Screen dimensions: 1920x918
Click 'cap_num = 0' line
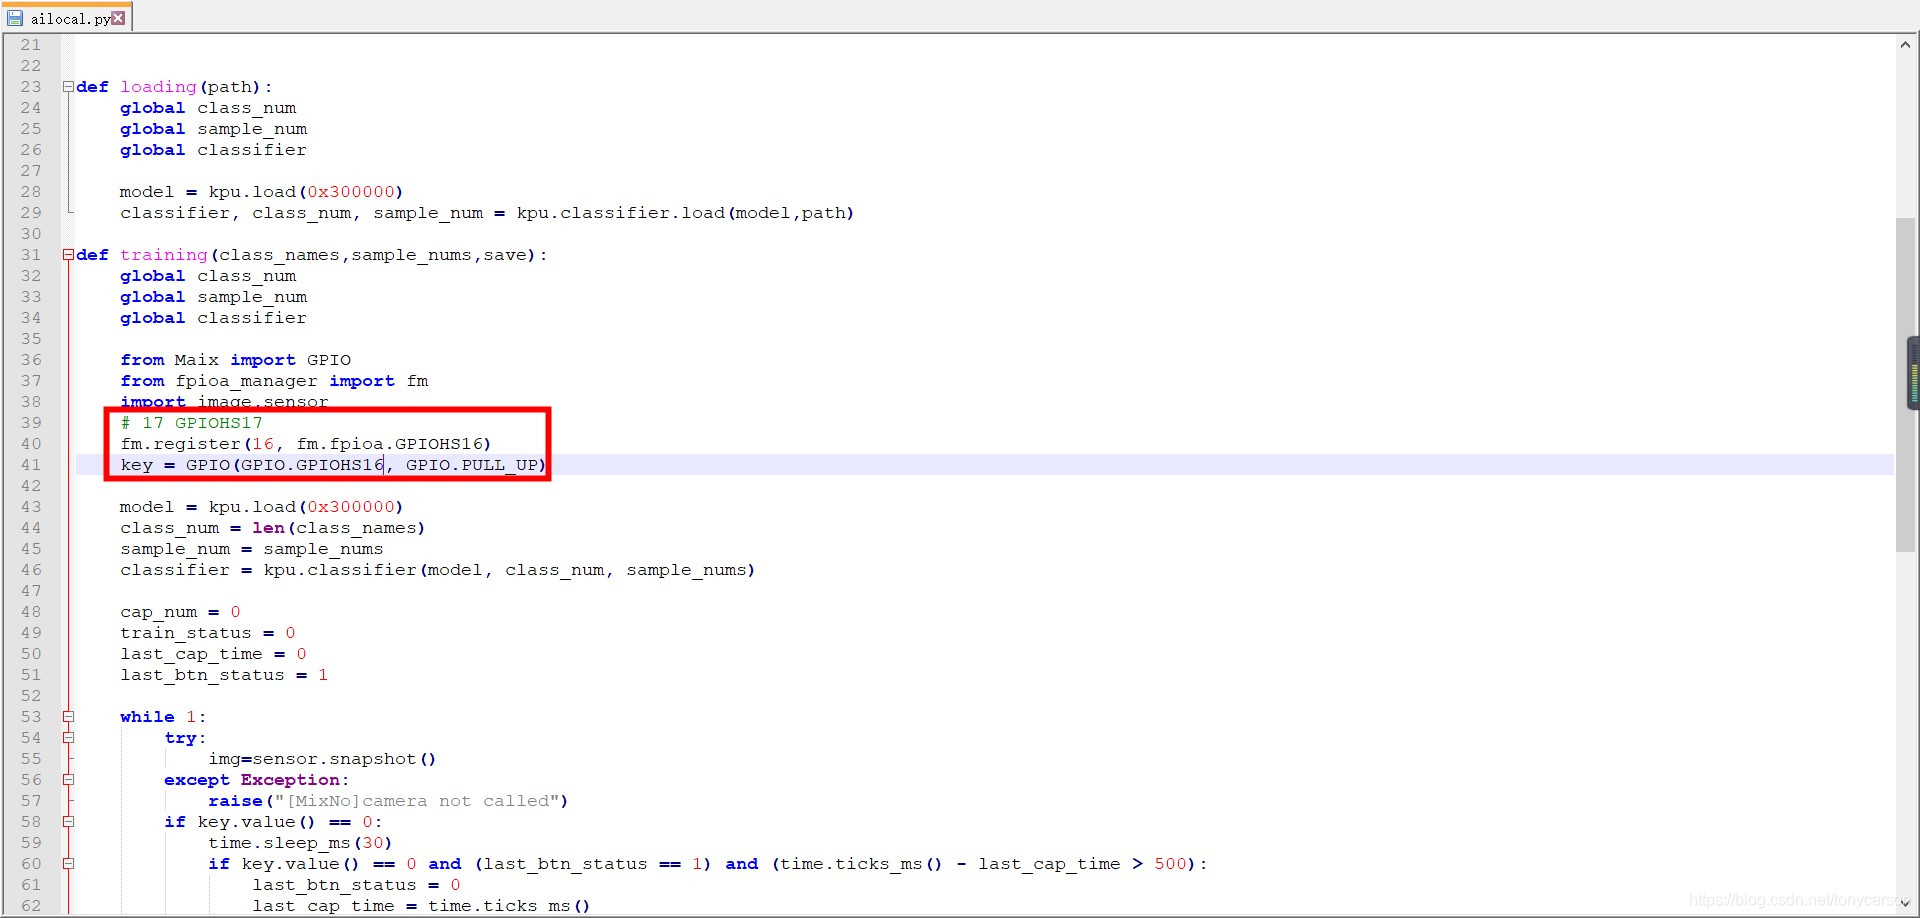click(180, 612)
